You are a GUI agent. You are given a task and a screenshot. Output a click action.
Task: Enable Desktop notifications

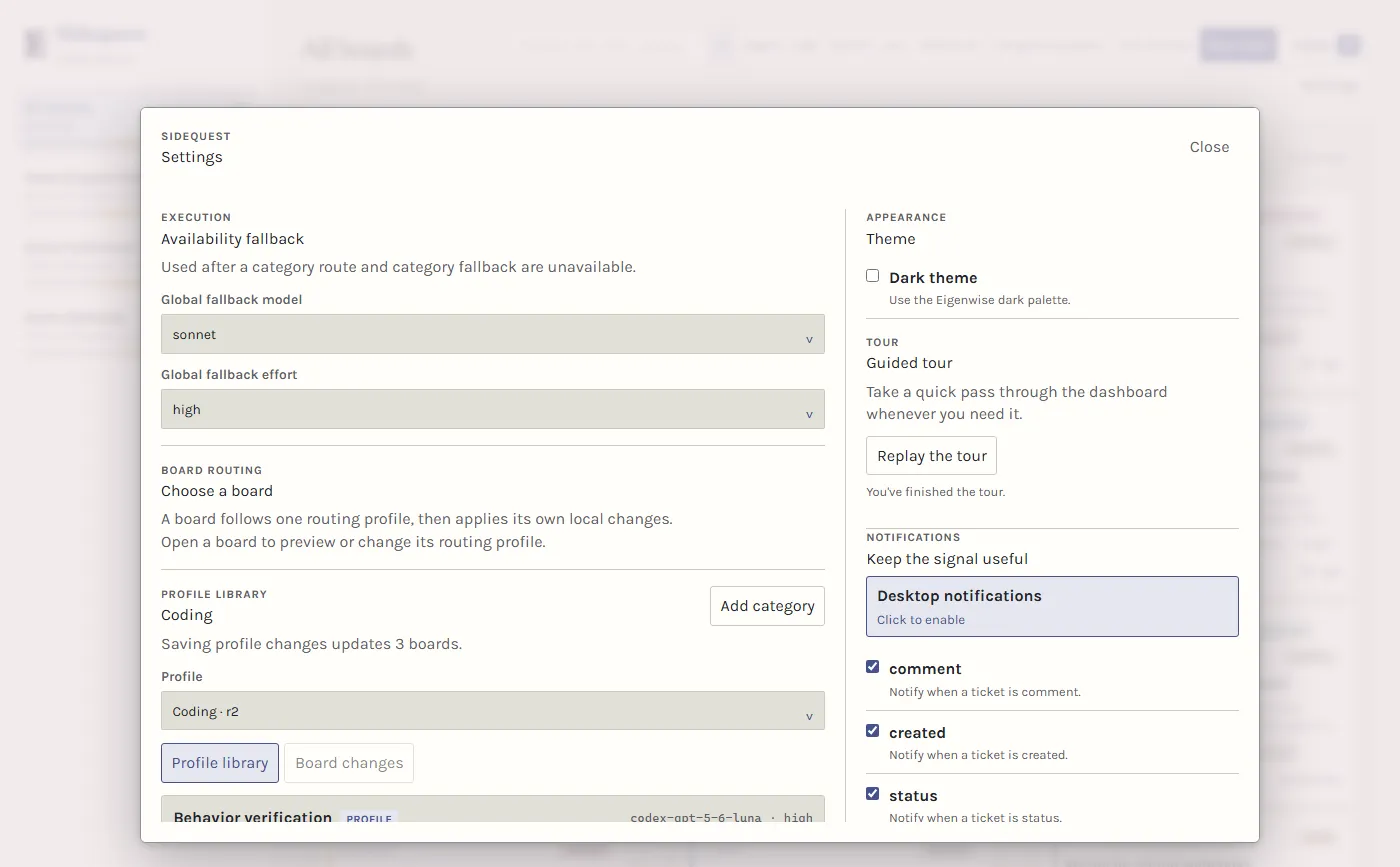[x=1052, y=606]
